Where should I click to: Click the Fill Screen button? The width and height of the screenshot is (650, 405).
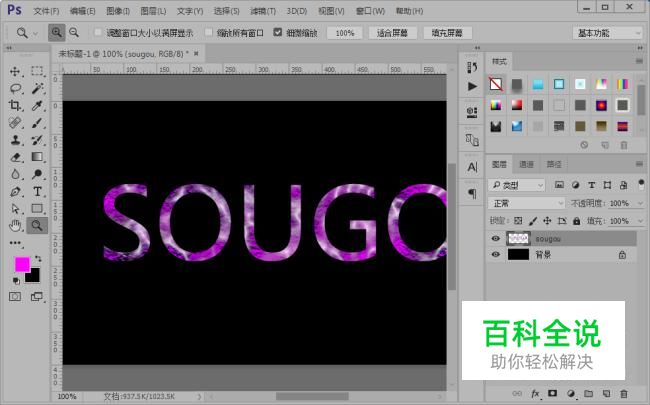pyautogui.click(x=447, y=33)
